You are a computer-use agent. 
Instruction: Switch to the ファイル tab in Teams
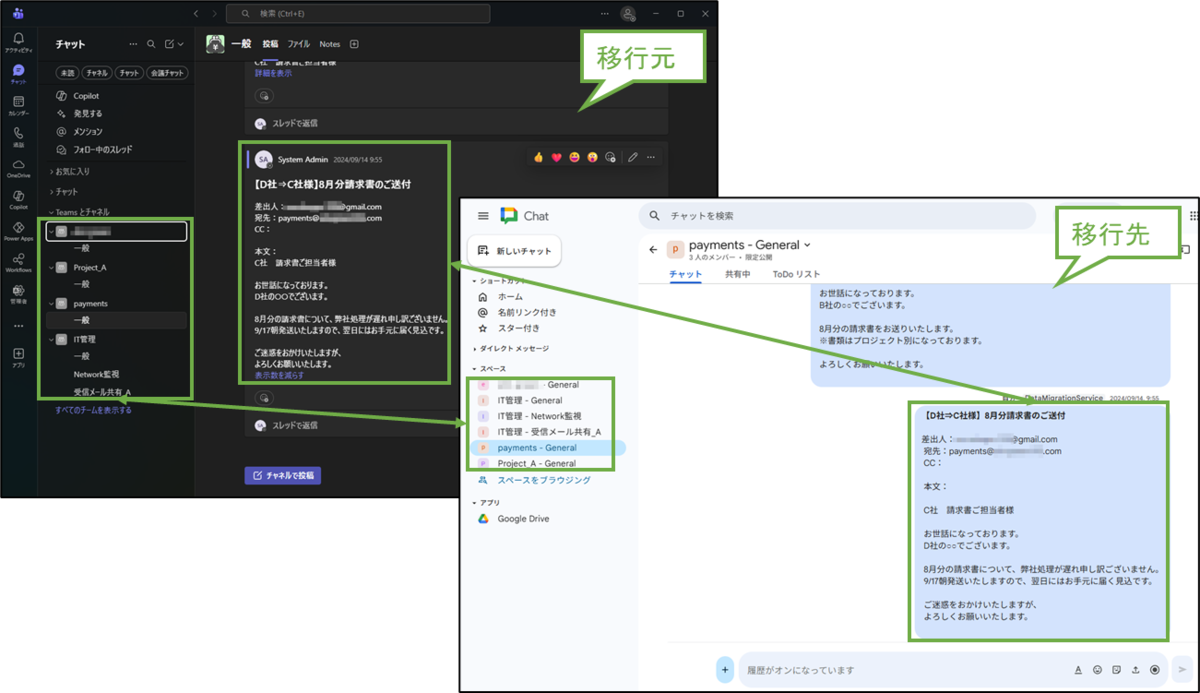[x=299, y=44]
